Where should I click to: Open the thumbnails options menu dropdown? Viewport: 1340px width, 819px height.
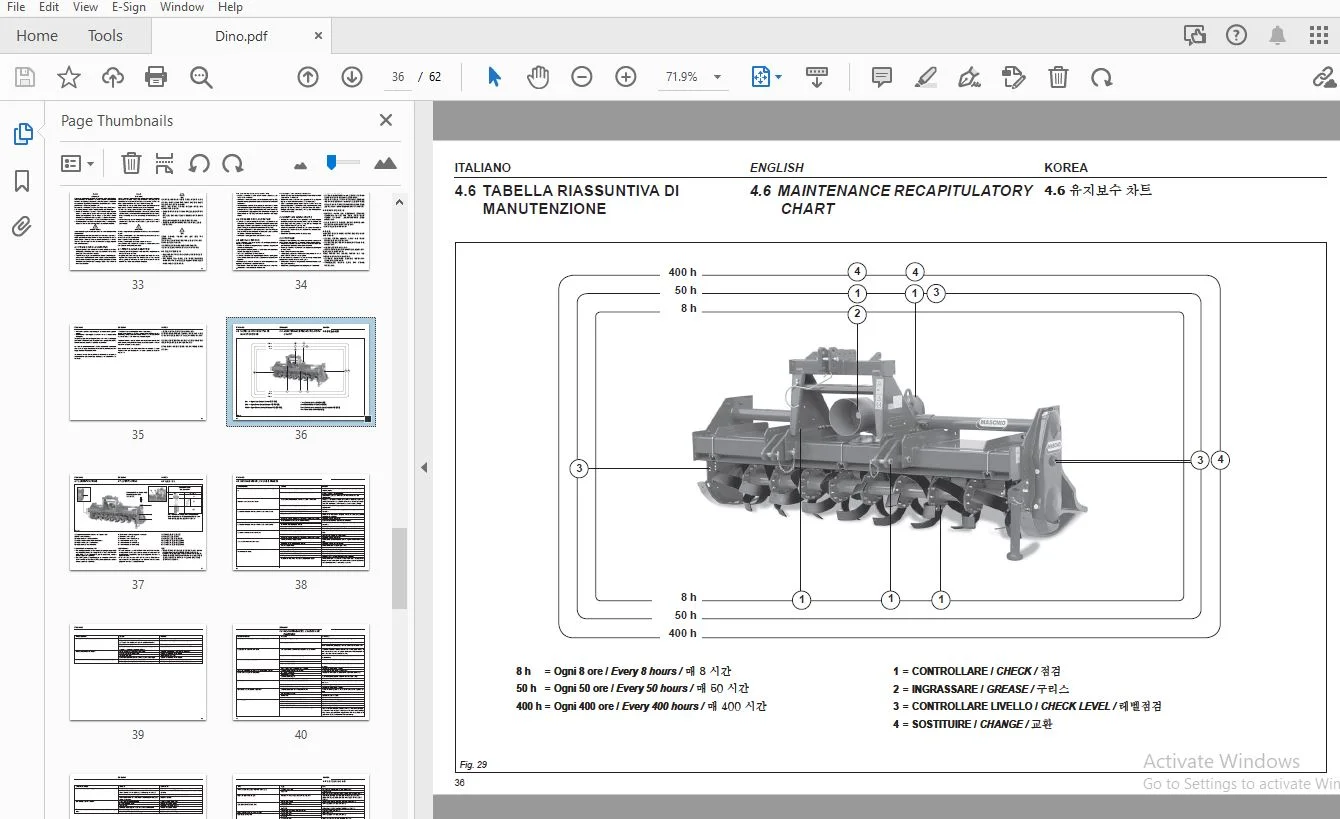[x=77, y=163]
